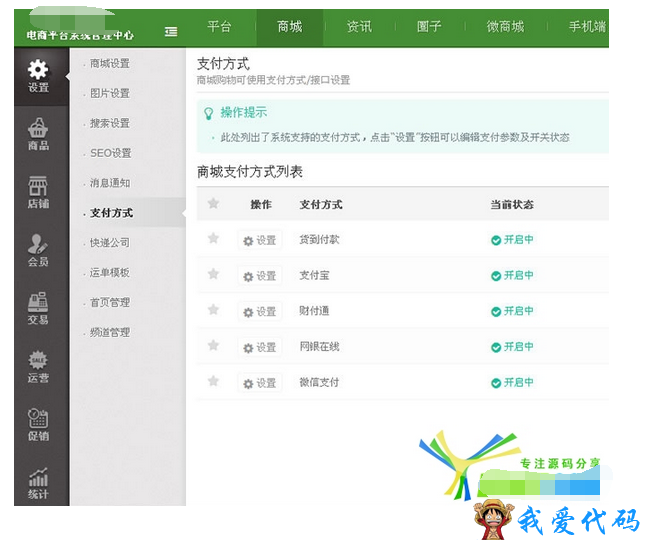657x545 pixels.
Task: Click the 当前状态 column header
Action: click(512, 204)
